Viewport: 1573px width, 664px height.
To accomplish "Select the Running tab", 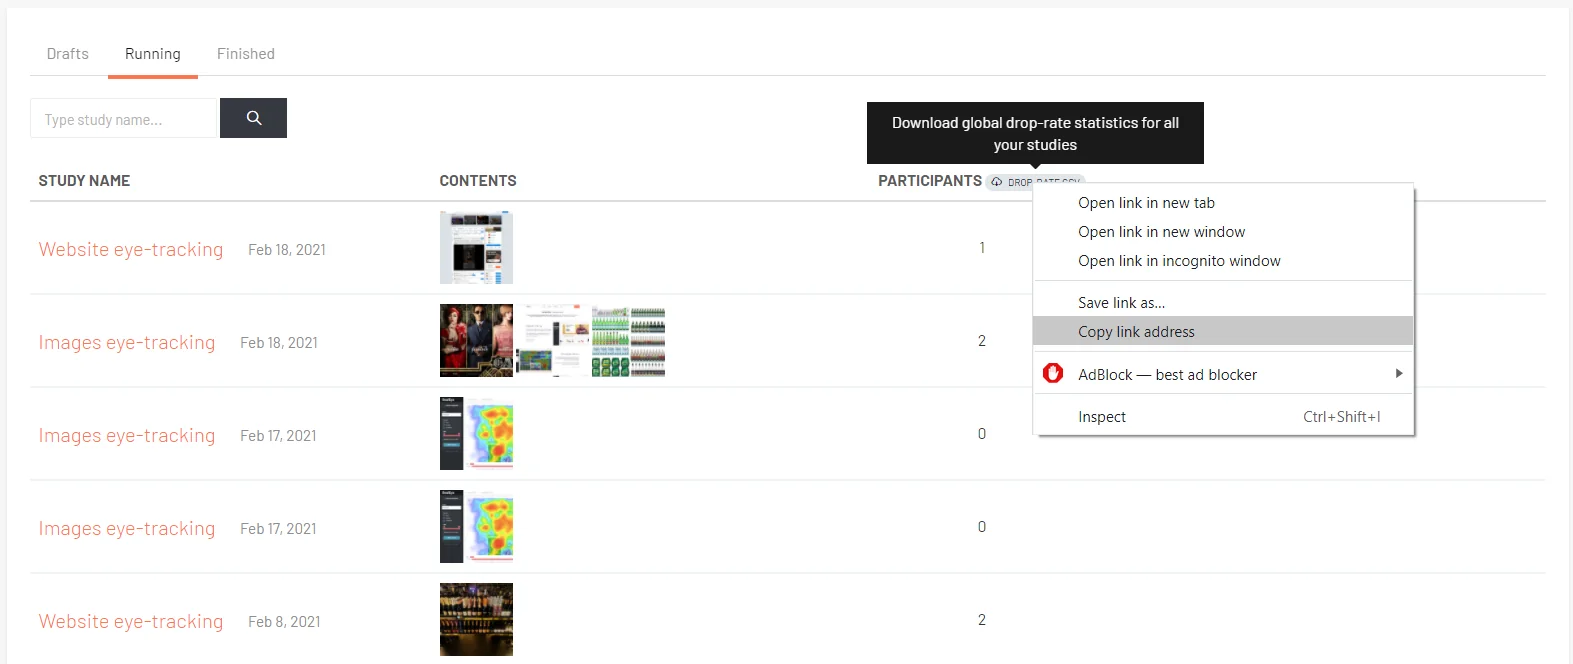I will pyautogui.click(x=153, y=54).
